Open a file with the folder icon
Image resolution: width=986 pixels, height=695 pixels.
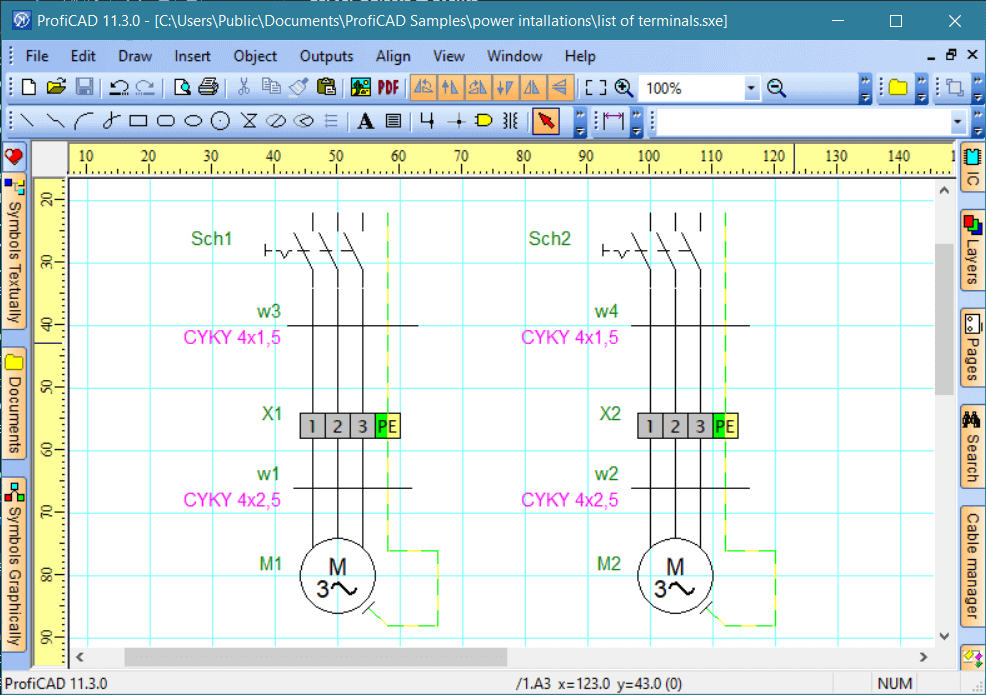[x=56, y=88]
